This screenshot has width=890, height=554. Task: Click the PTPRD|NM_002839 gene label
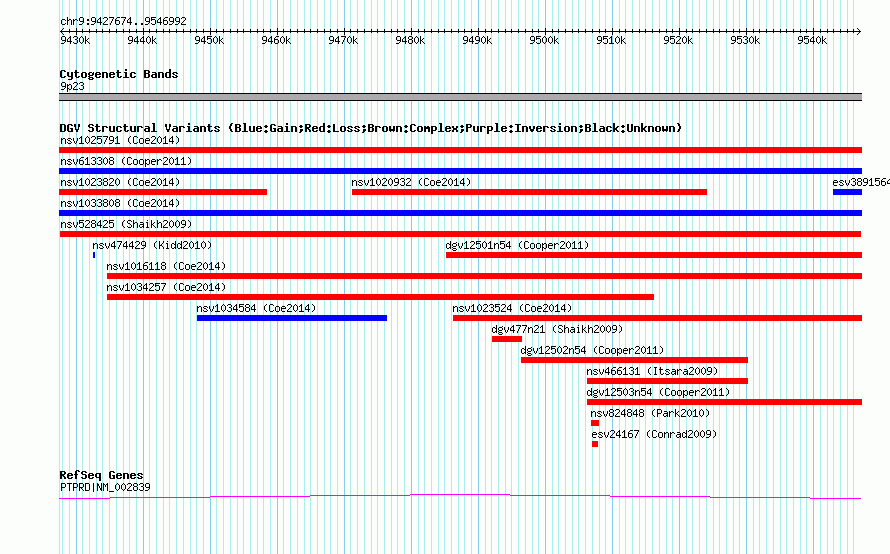tap(105, 487)
